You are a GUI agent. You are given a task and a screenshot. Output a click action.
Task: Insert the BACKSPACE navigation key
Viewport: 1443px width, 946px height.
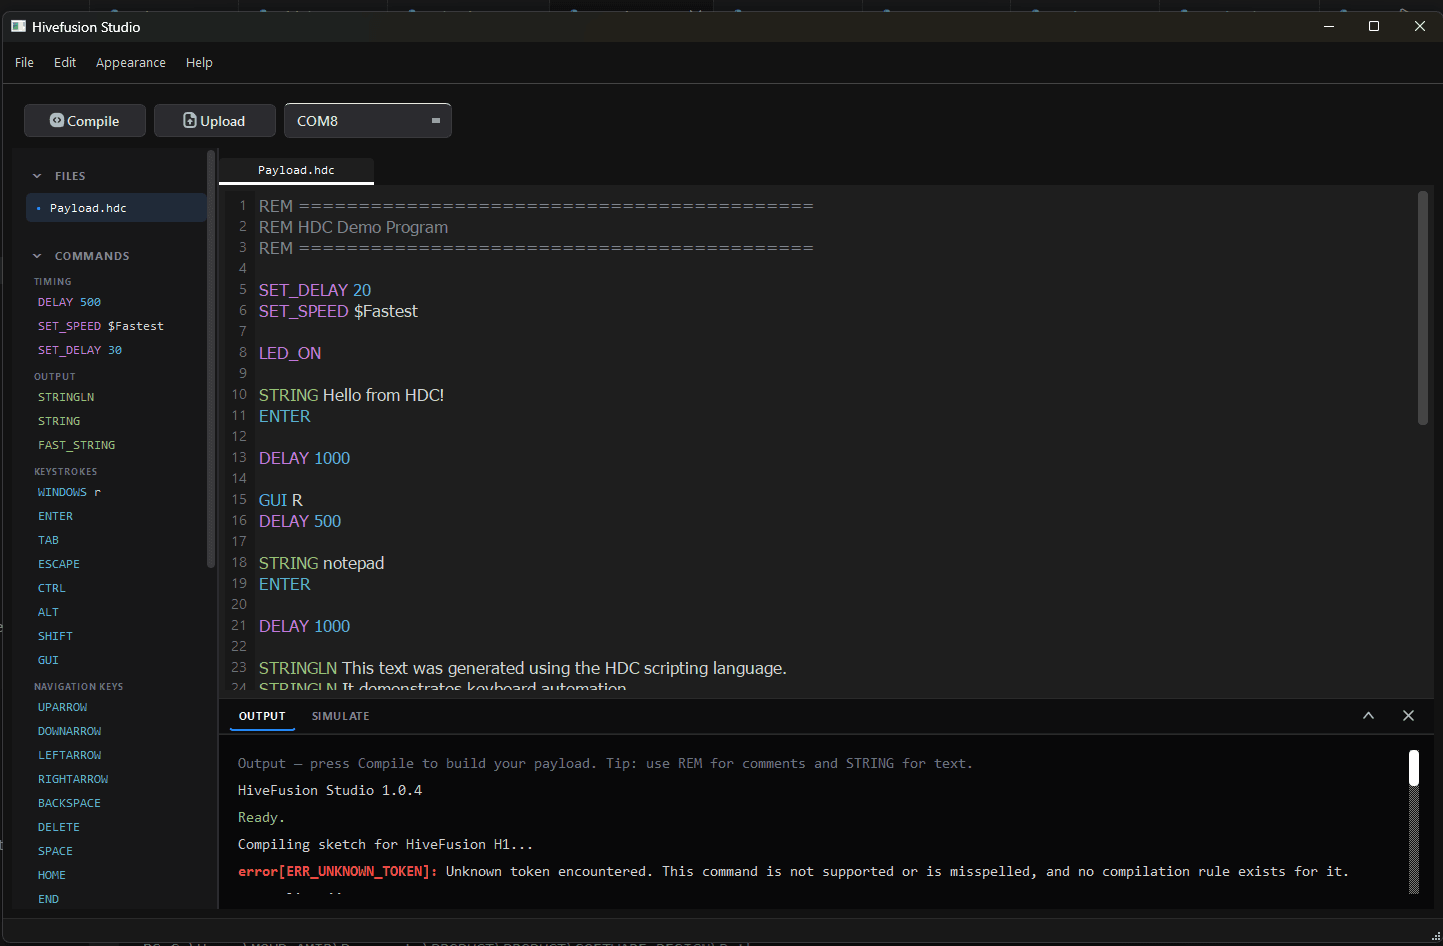tap(69, 803)
